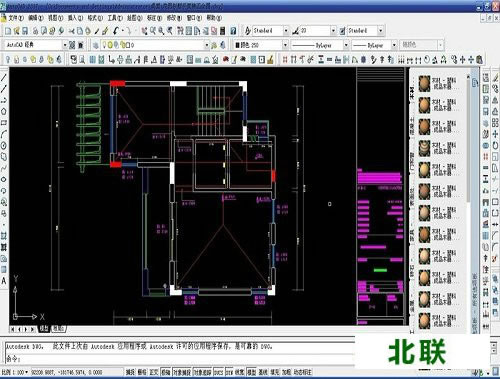The height and width of the screenshot is (379, 500).
Task: Select the Polygon tool in draw toolbar
Action: pyautogui.click(x=4, y=111)
